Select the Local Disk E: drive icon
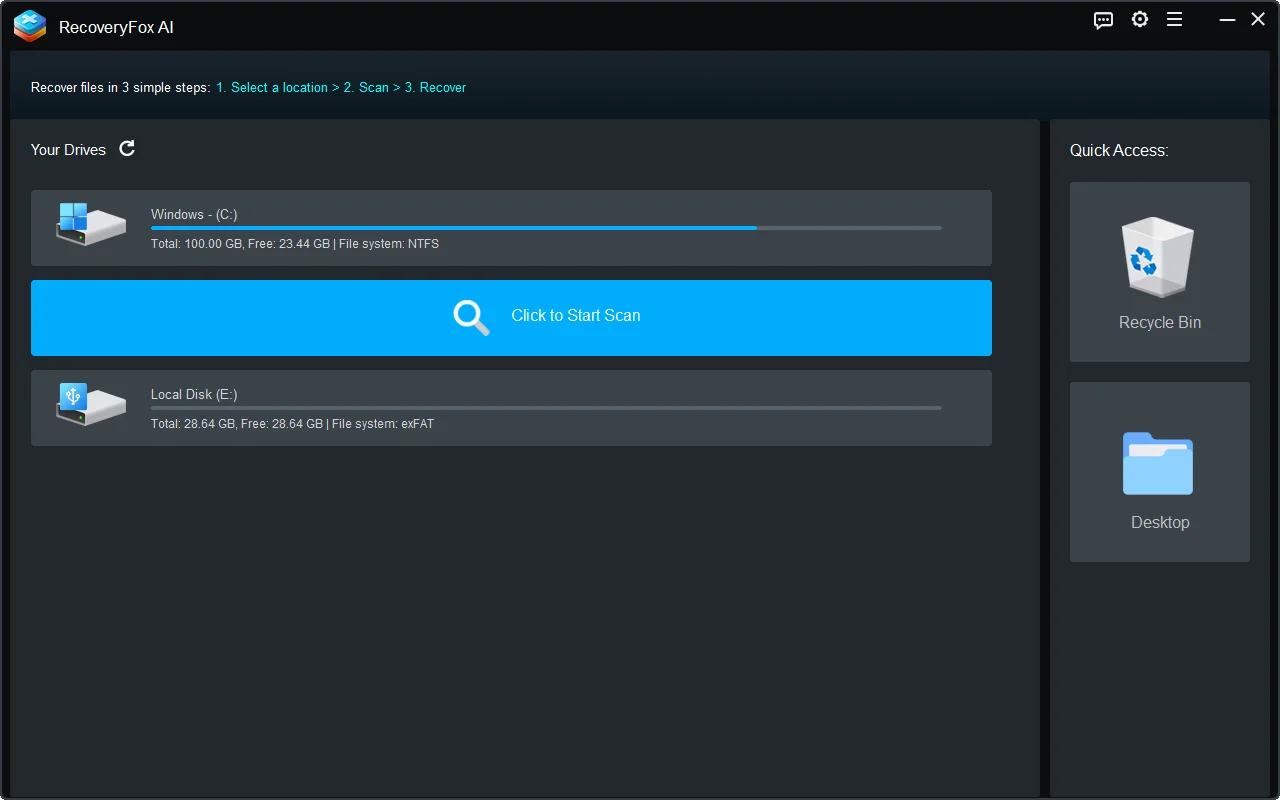The width and height of the screenshot is (1280, 800). (90, 405)
